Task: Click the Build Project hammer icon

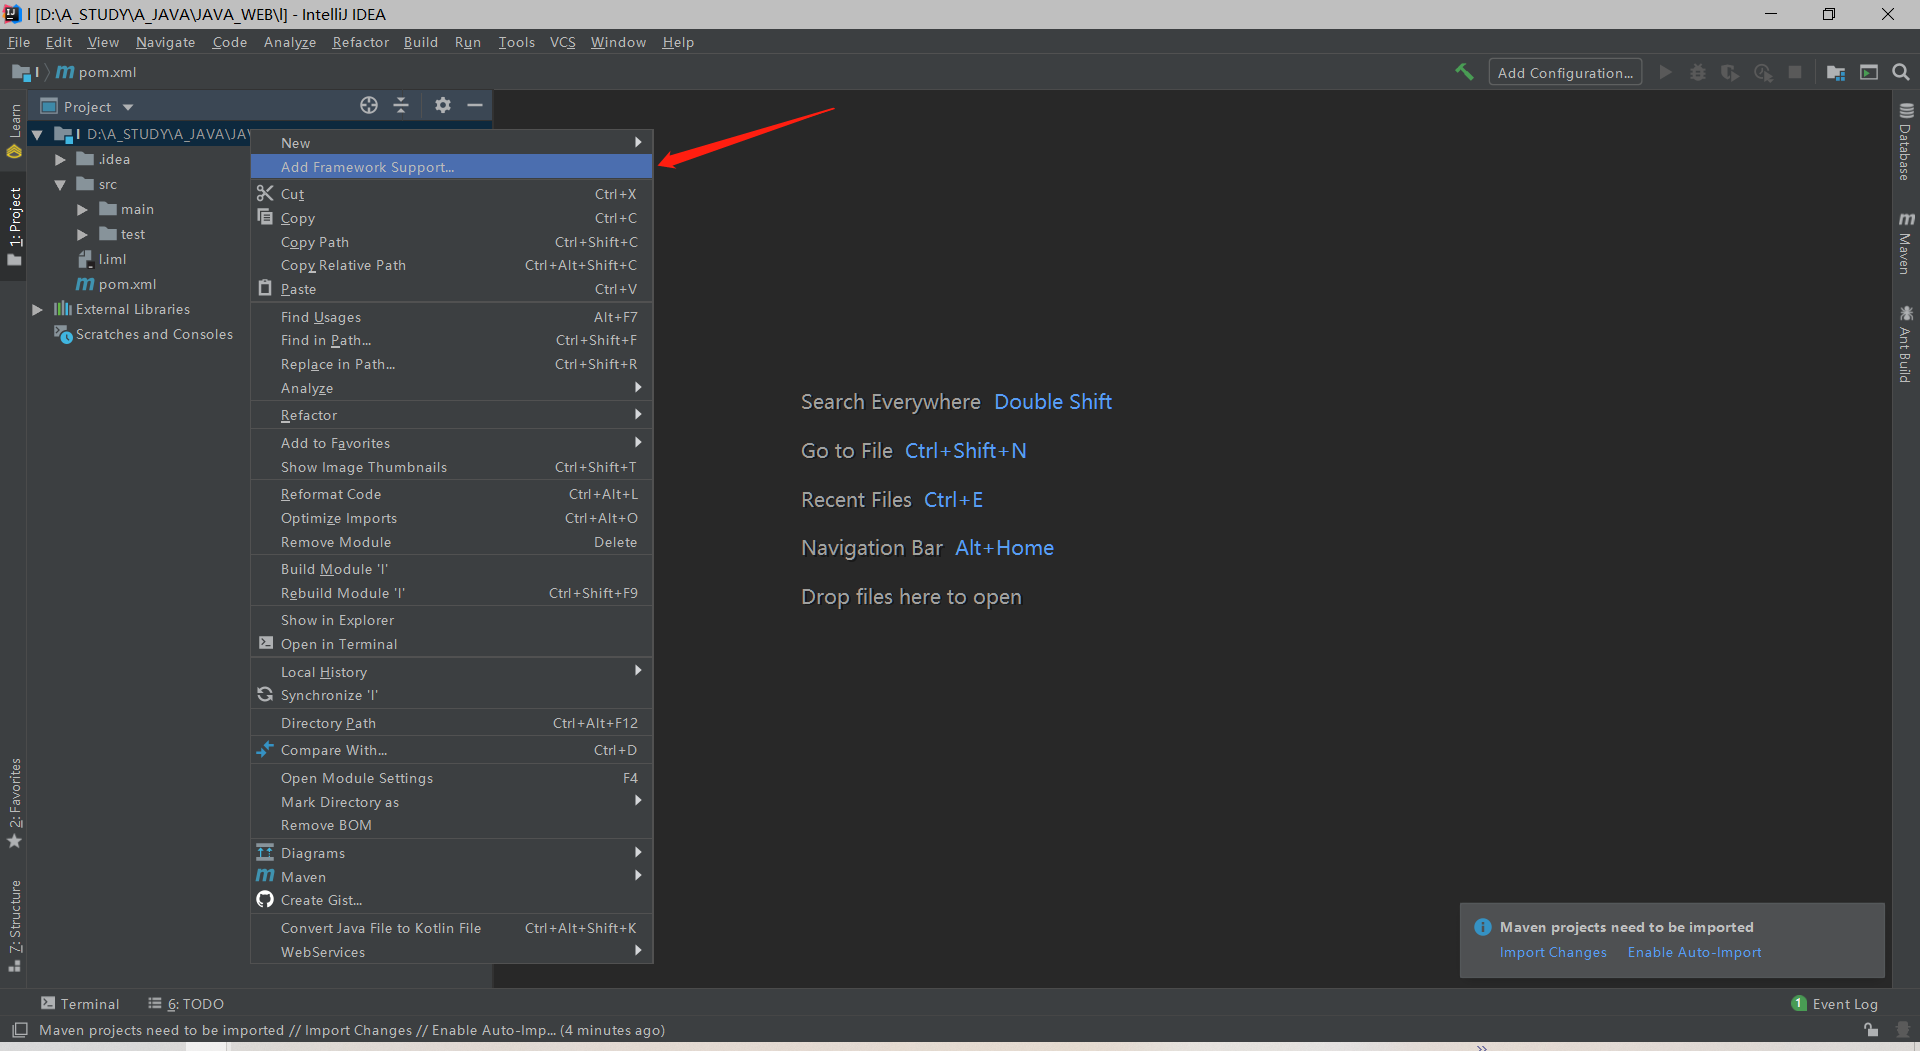Action: (x=1464, y=72)
